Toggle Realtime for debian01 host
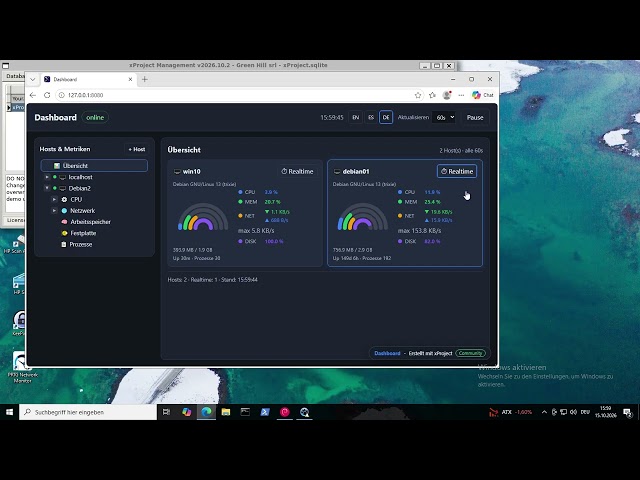The width and height of the screenshot is (640, 480). (457, 171)
